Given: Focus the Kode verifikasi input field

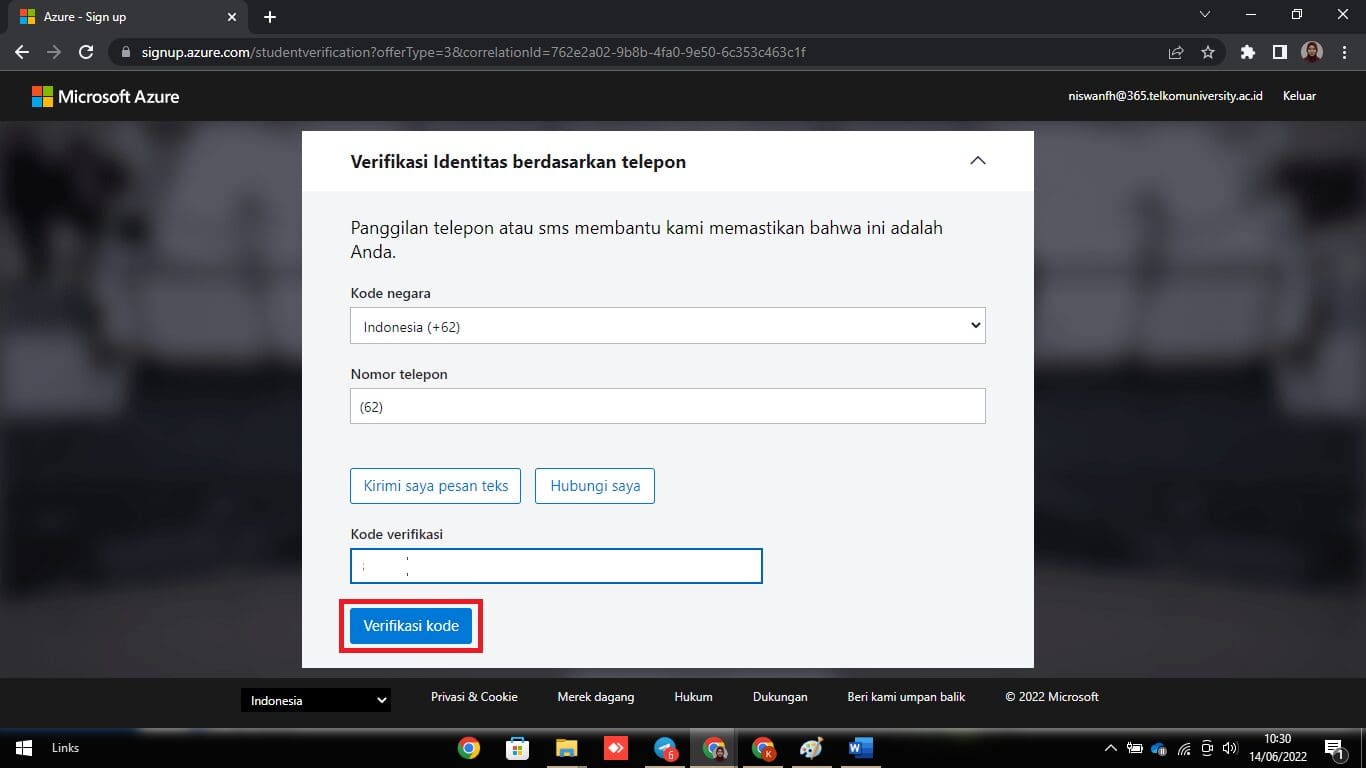Looking at the screenshot, I should coord(556,566).
